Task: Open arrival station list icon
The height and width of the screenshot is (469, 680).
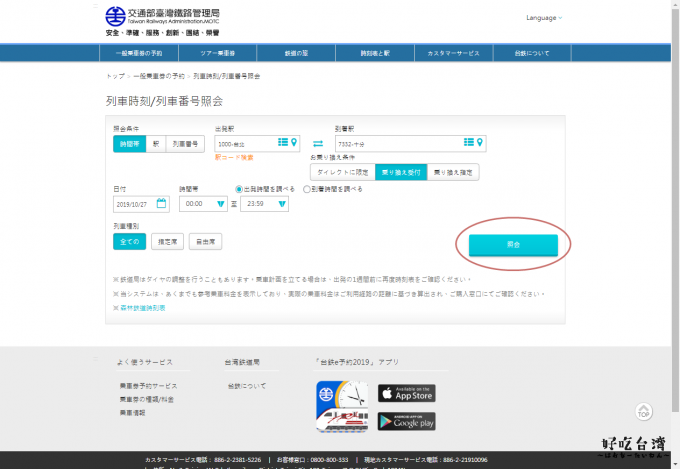Action: click(x=469, y=143)
